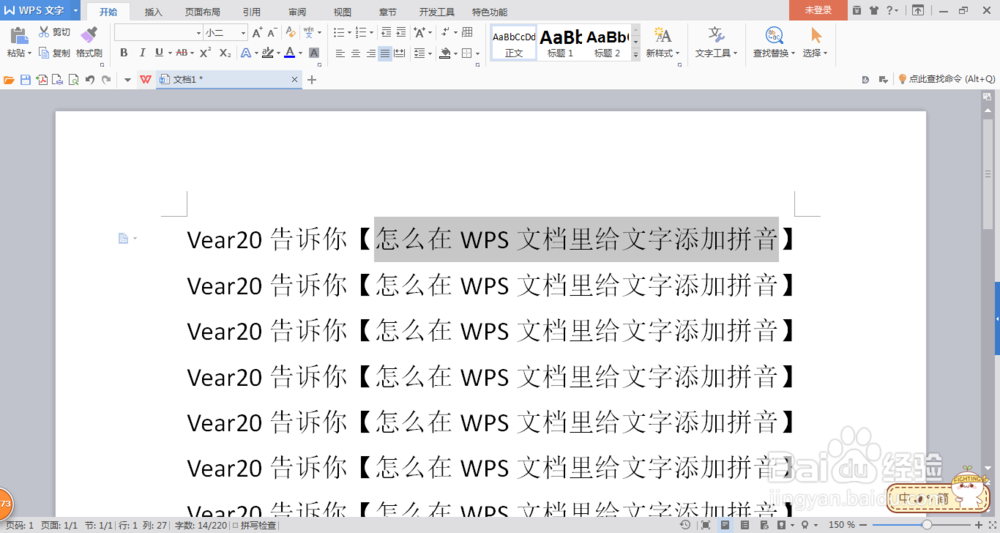Toggle strikethrough AB formatting
Image resolution: width=1000 pixels, height=533 pixels.
pos(182,53)
